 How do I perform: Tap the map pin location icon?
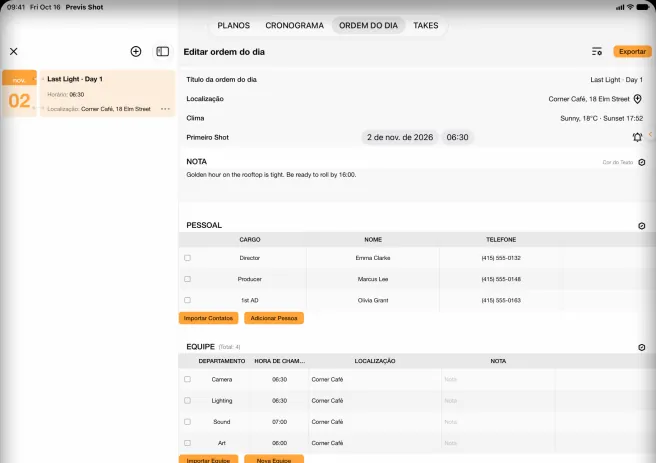point(637,99)
